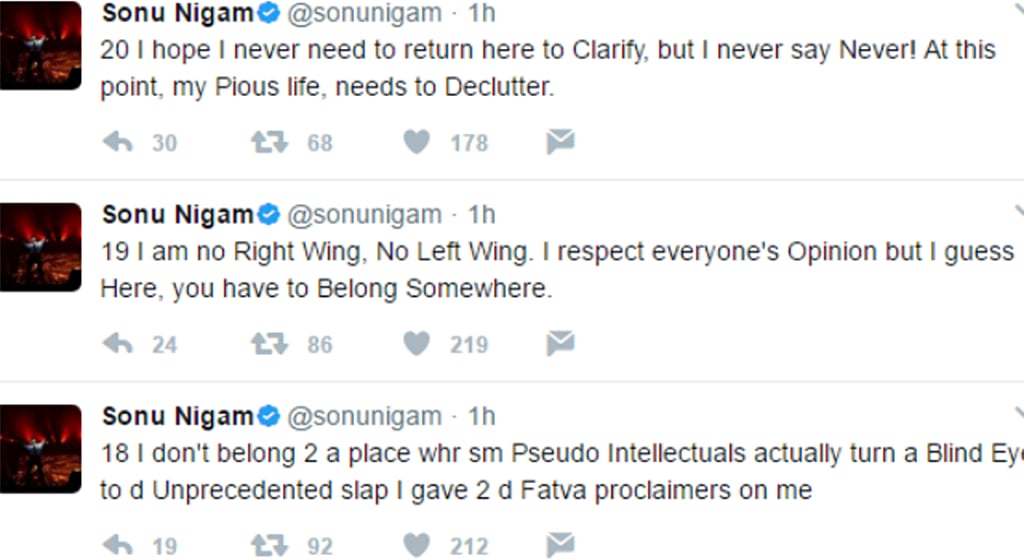
Task: Open the dropdown chevron on tweet 18
Action: [x=1018, y=412]
